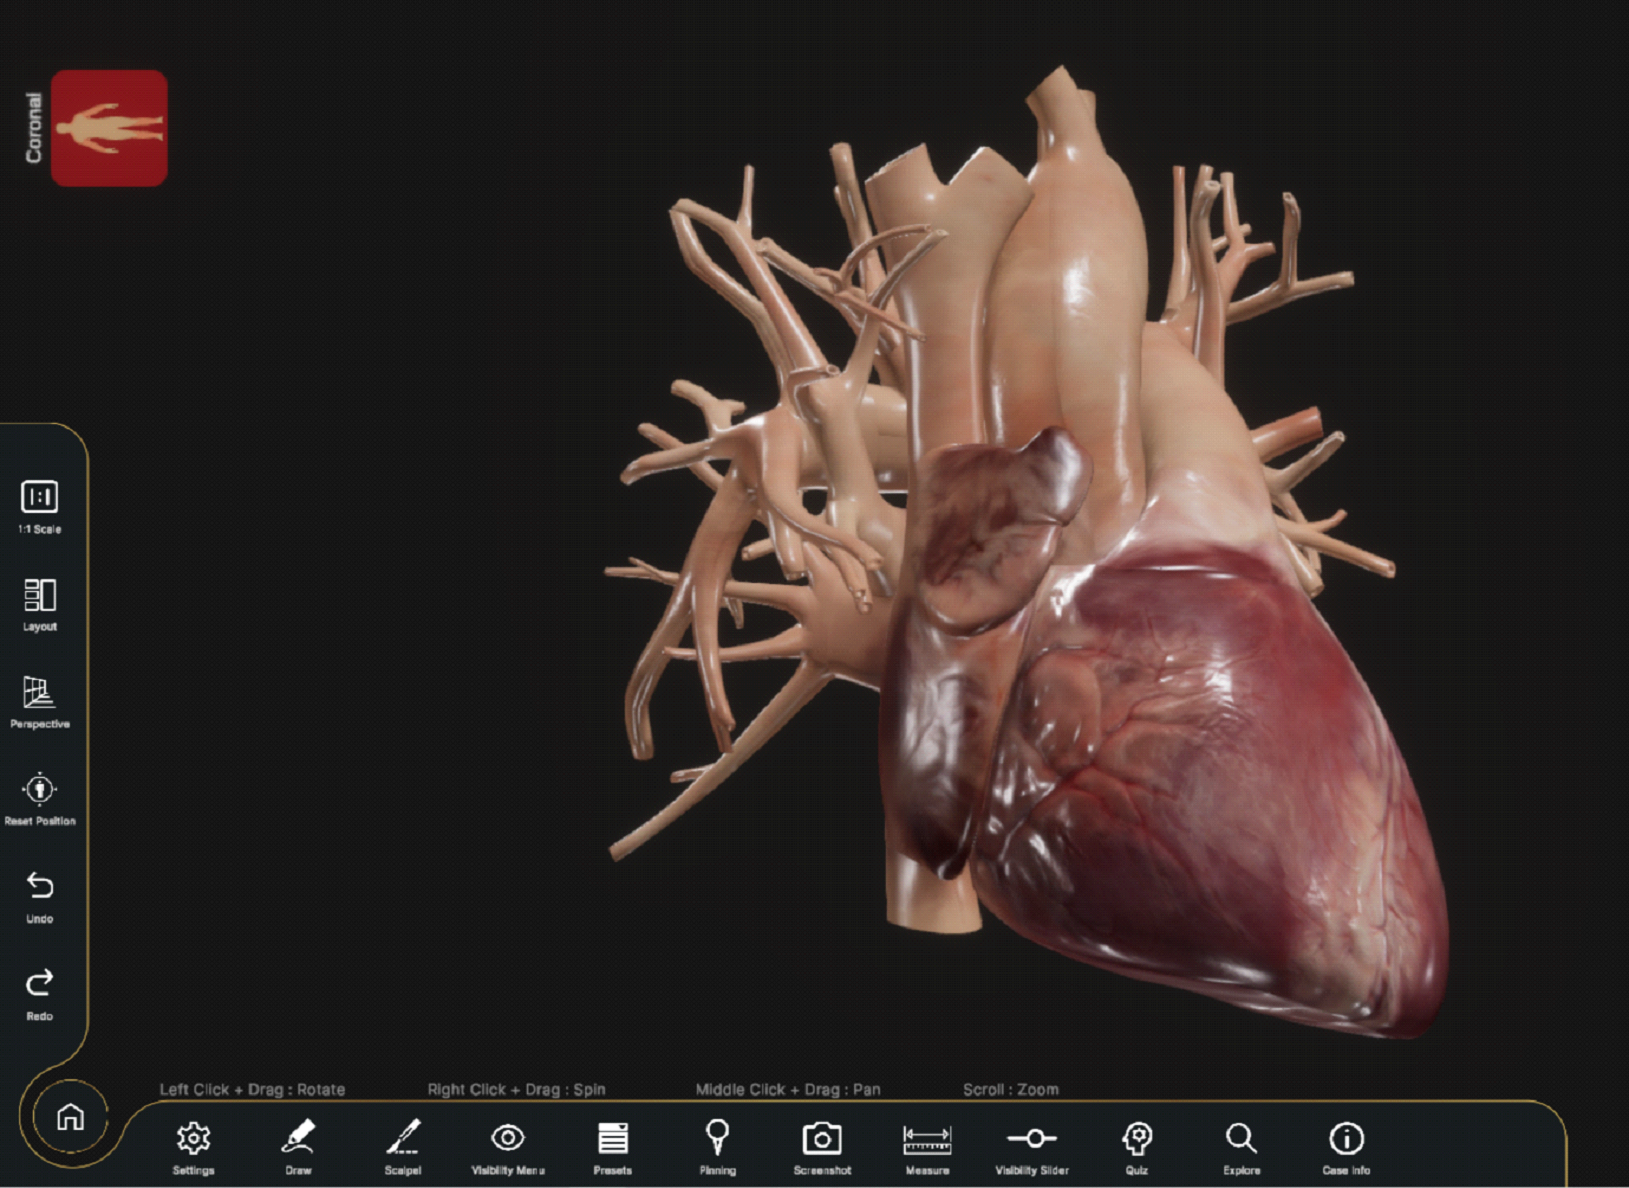Open the Visibility Slider control
This screenshot has width=1629, height=1188.
pyautogui.click(x=1032, y=1141)
